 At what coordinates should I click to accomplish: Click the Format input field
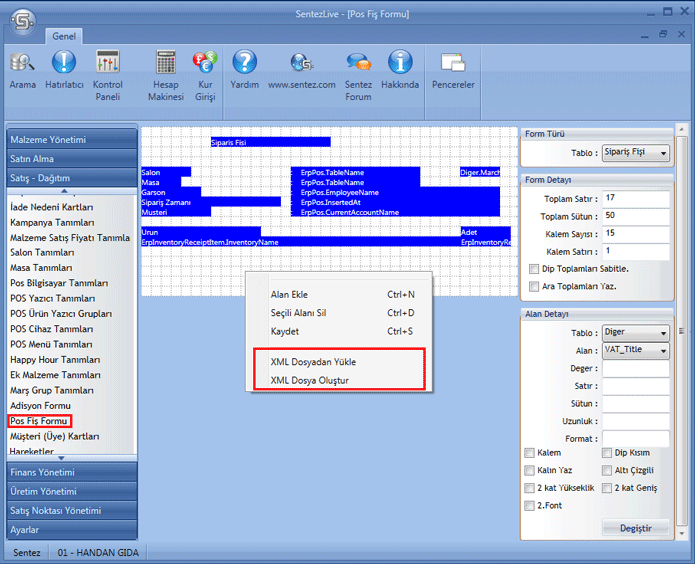point(636,439)
